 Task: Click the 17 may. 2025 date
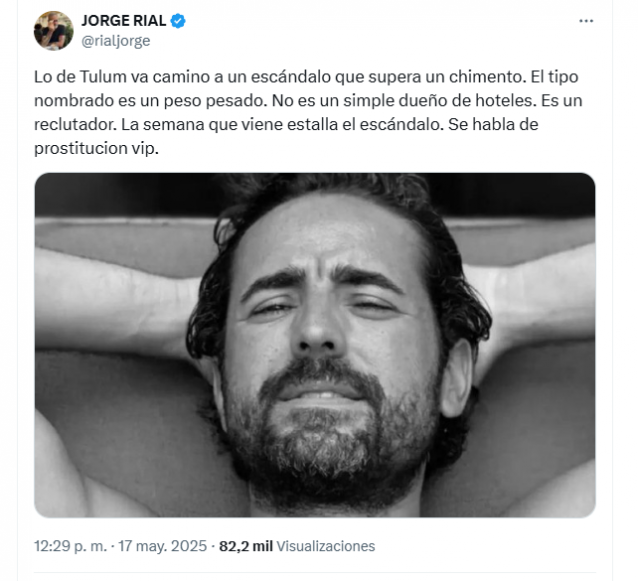click(162, 546)
